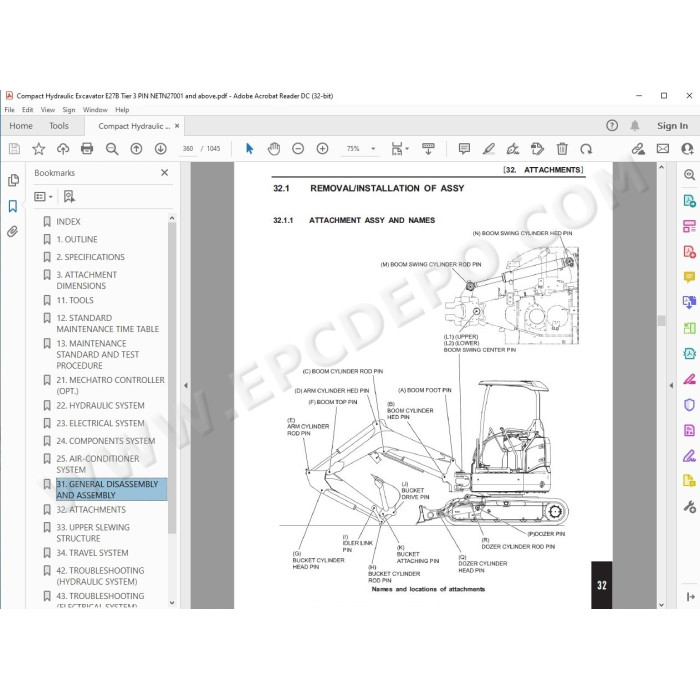Expand right tools pane arrow icon
700x700 pixels.
pos(690,596)
